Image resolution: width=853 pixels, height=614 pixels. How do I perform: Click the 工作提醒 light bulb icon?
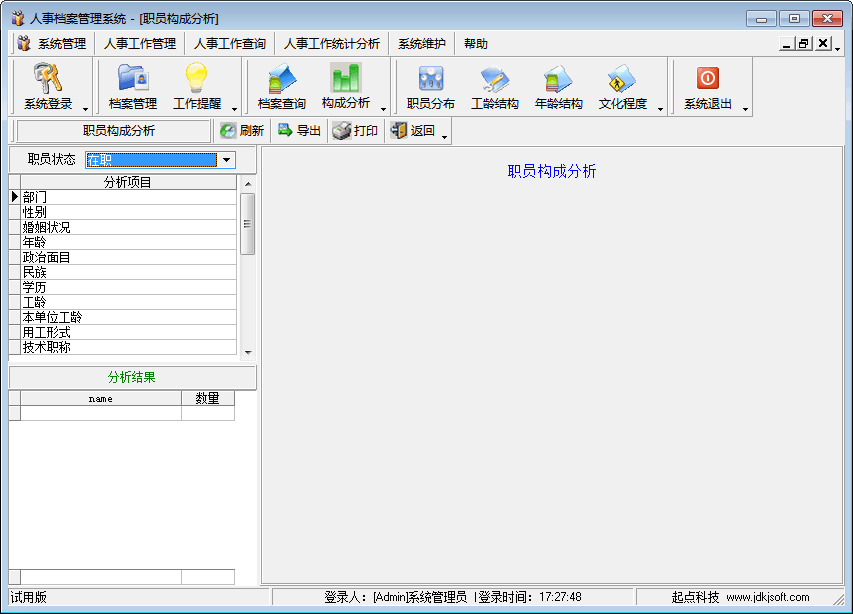point(196,78)
